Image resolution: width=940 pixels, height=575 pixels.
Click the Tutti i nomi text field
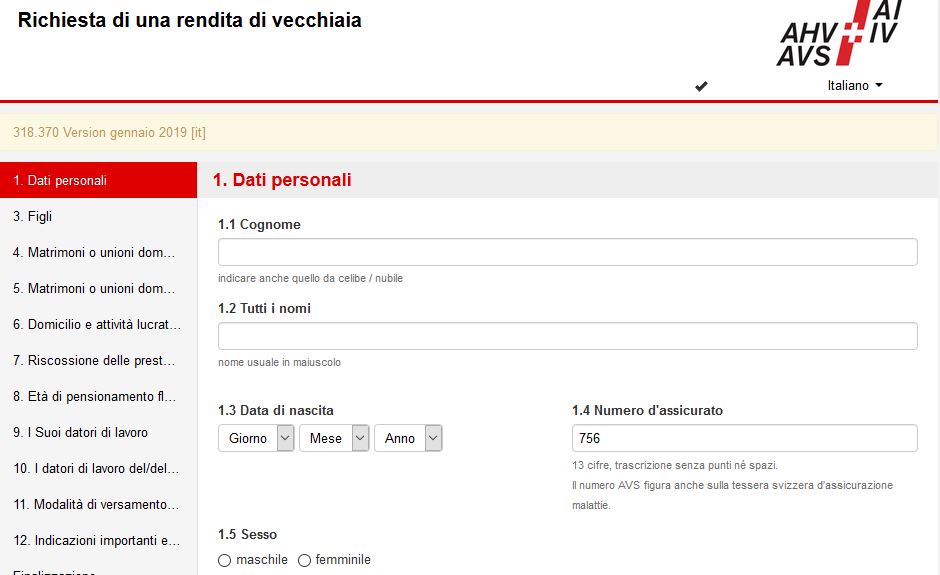coord(567,336)
